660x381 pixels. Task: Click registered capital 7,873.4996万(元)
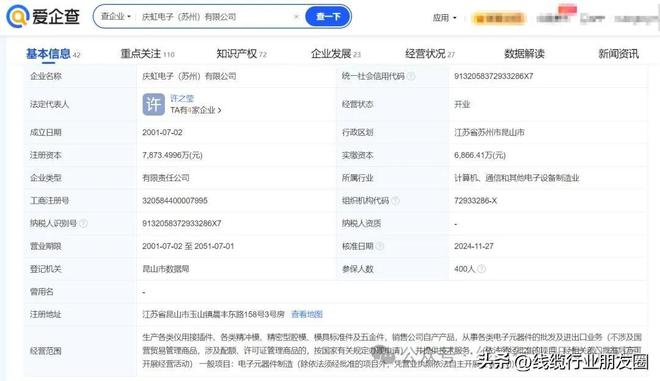pos(172,155)
